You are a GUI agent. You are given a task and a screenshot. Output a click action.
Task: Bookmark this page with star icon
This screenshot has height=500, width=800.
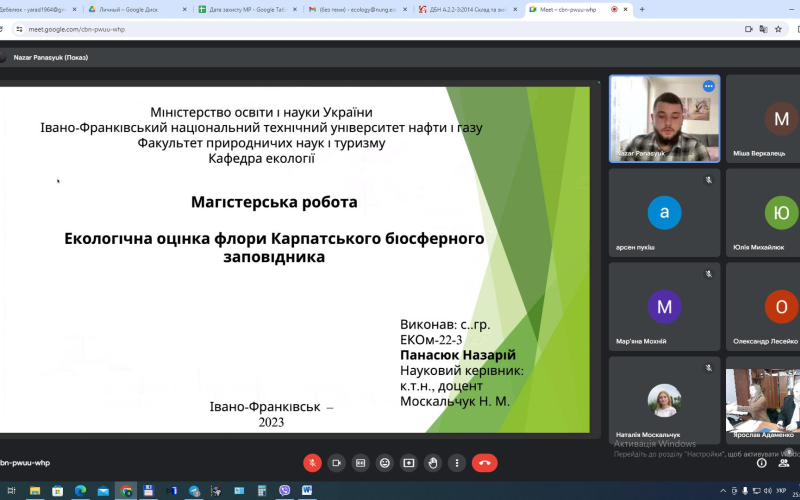(778, 29)
